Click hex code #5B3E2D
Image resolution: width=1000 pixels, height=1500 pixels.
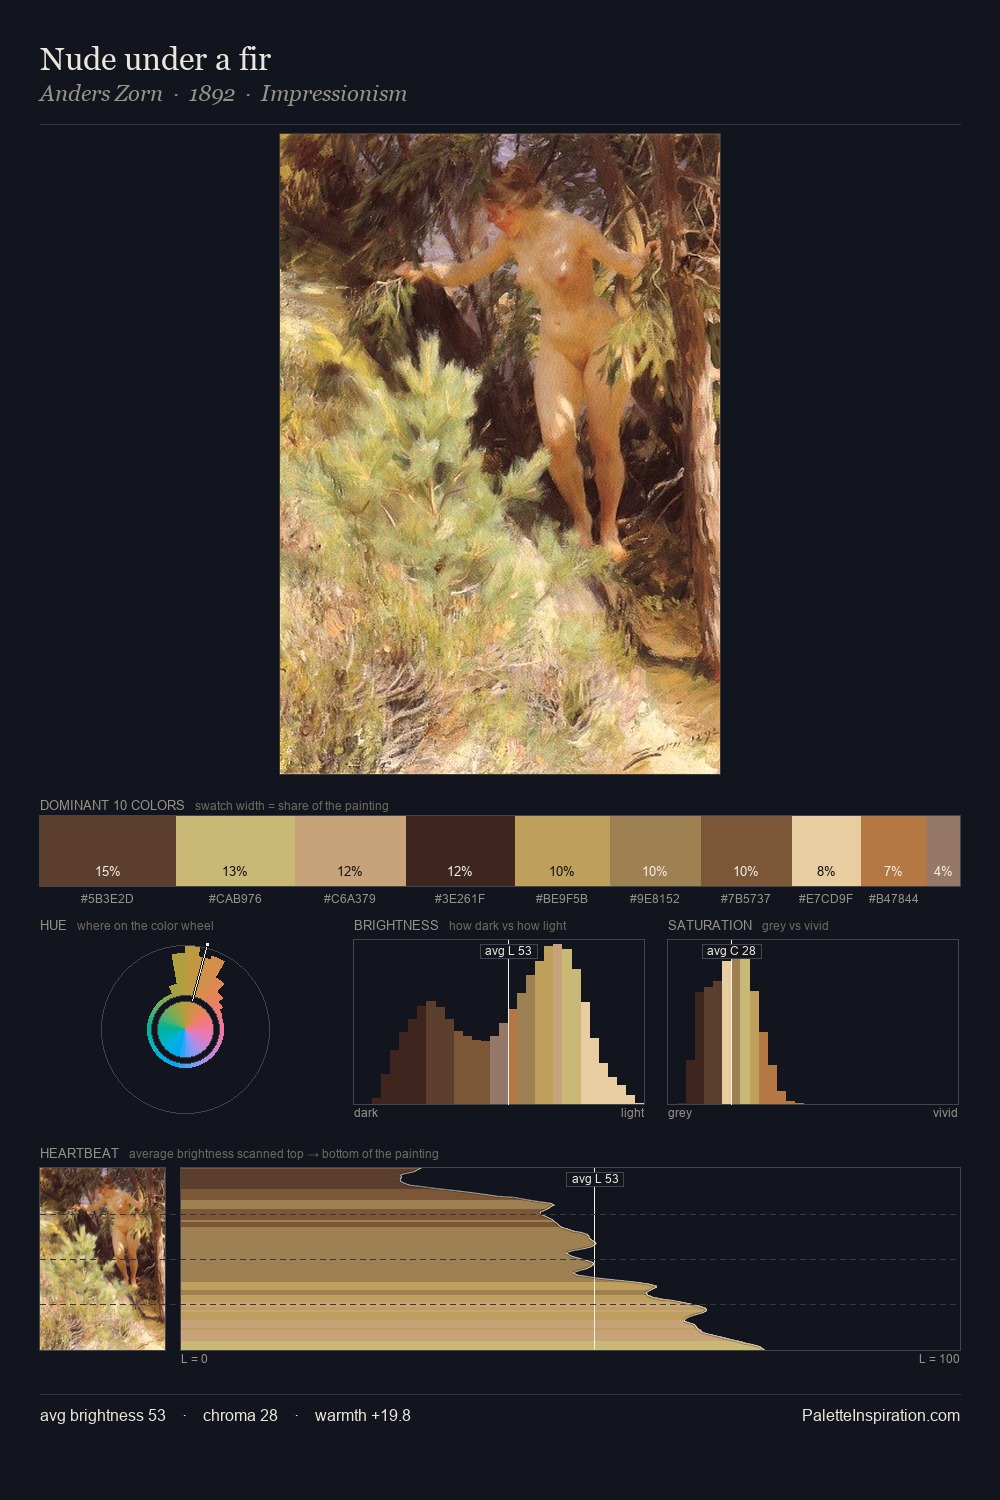click(x=107, y=899)
